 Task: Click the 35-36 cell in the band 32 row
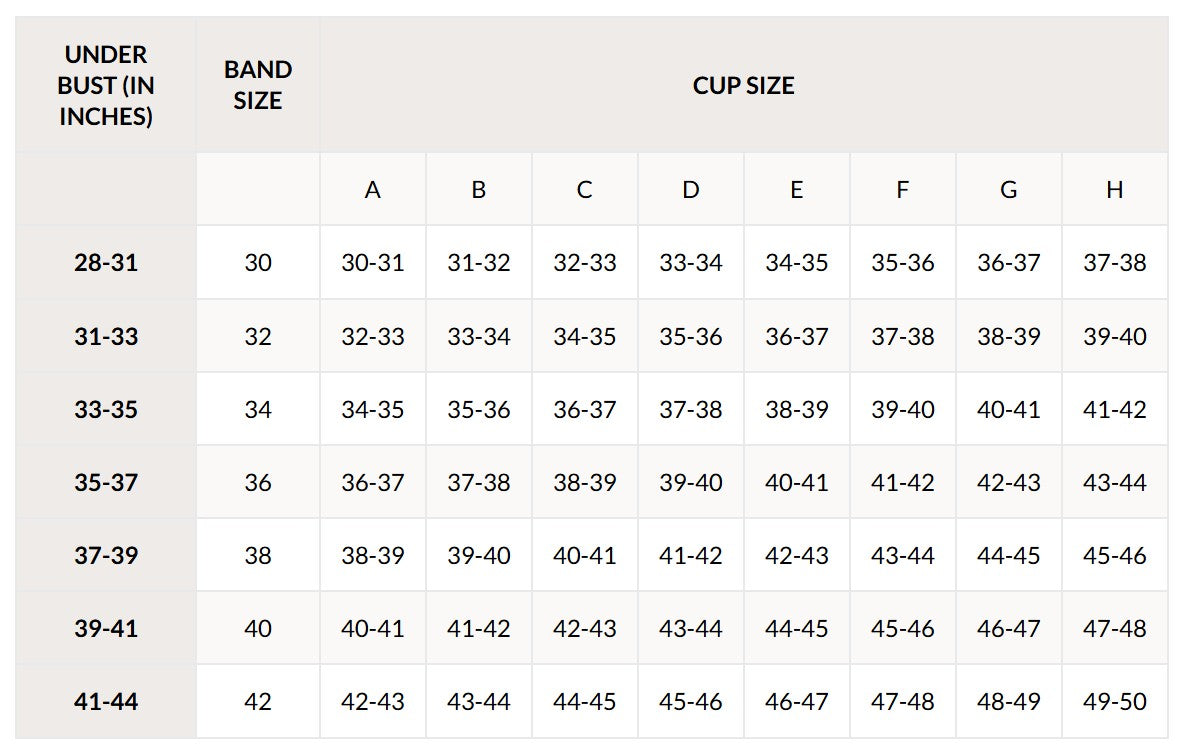pyautogui.click(x=691, y=336)
